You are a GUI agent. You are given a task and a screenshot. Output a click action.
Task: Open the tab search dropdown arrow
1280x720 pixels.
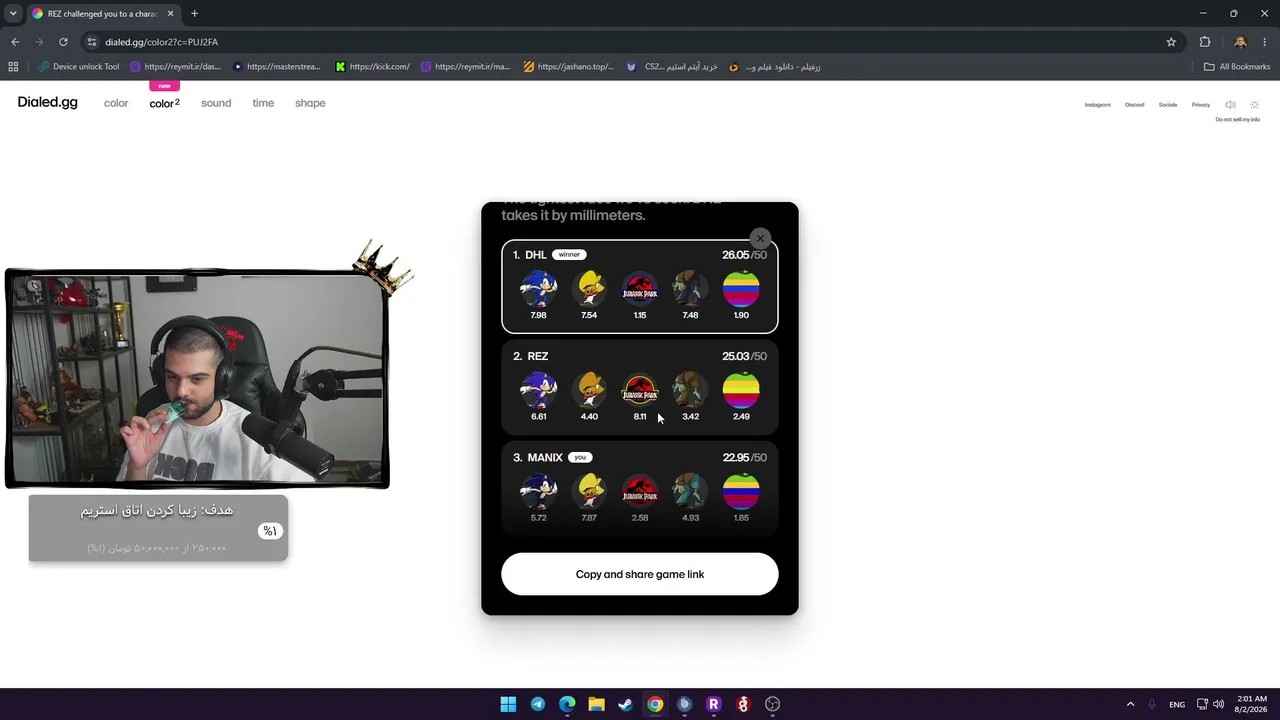point(13,14)
